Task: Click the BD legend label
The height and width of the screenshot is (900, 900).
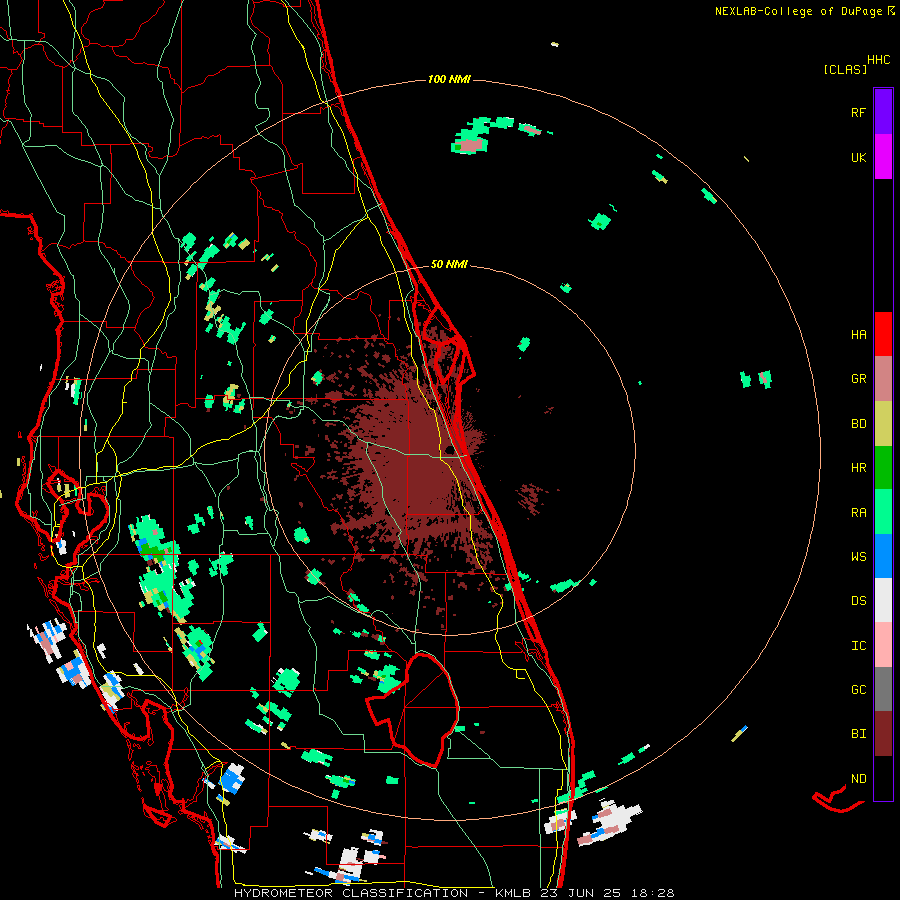Action: pos(858,424)
